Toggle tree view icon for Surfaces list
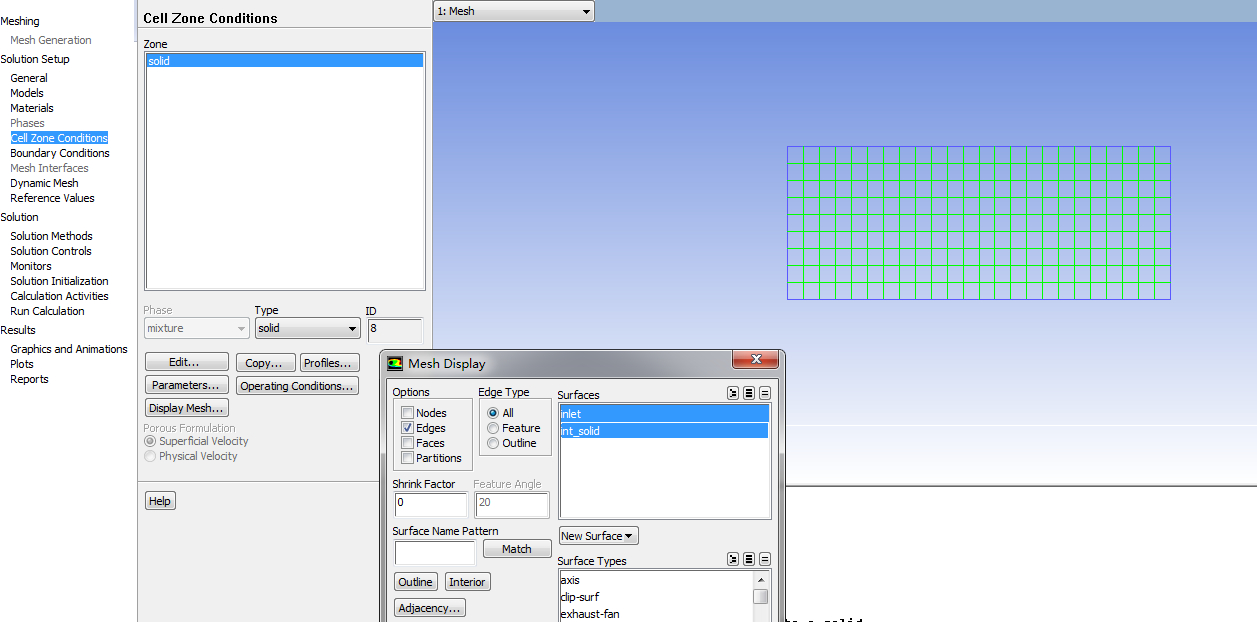This screenshot has width=1257, height=622. click(x=733, y=393)
